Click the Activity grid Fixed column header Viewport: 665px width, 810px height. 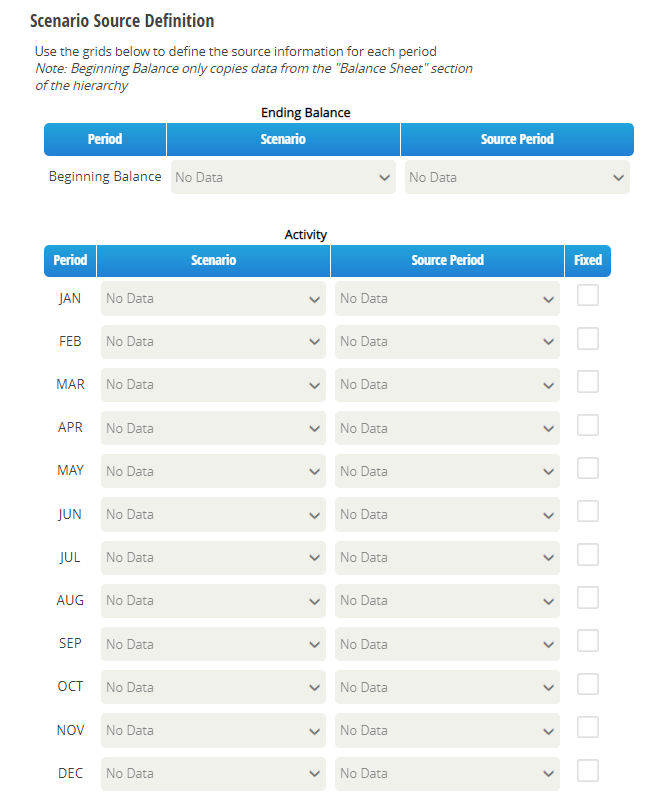coord(588,261)
